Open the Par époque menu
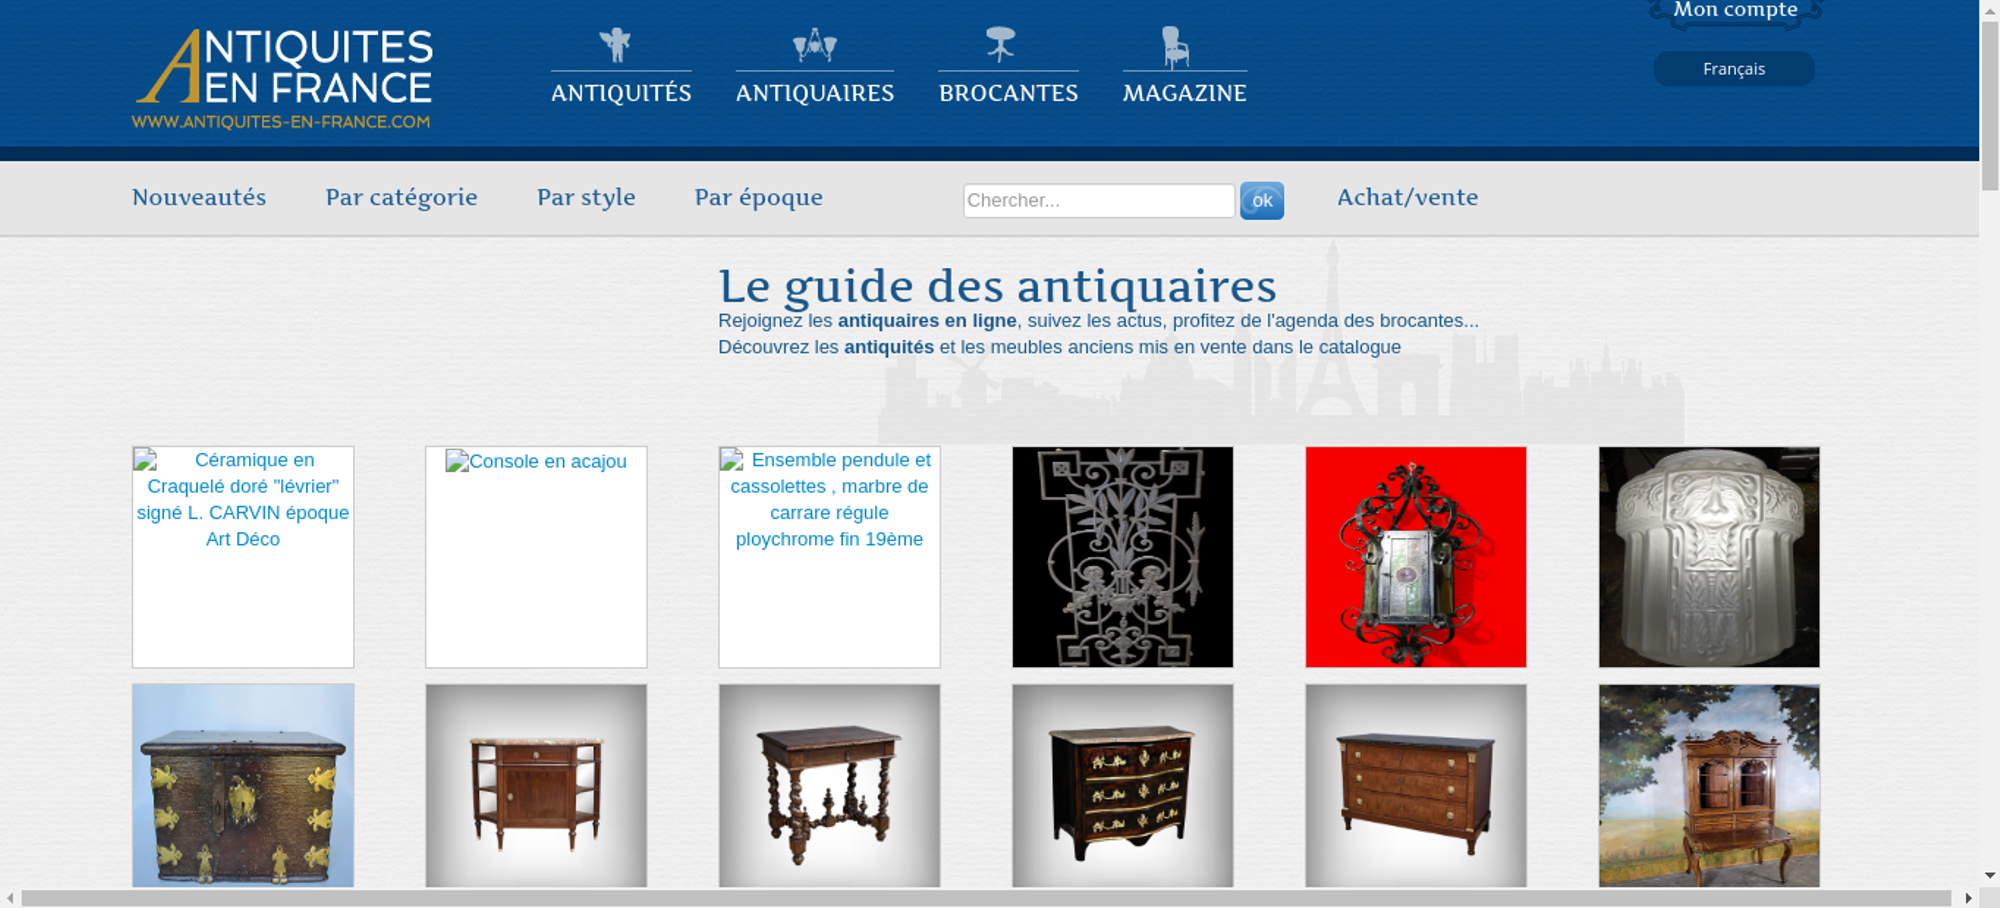This screenshot has width=2000, height=908. pyautogui.click(x=758, y=198)
